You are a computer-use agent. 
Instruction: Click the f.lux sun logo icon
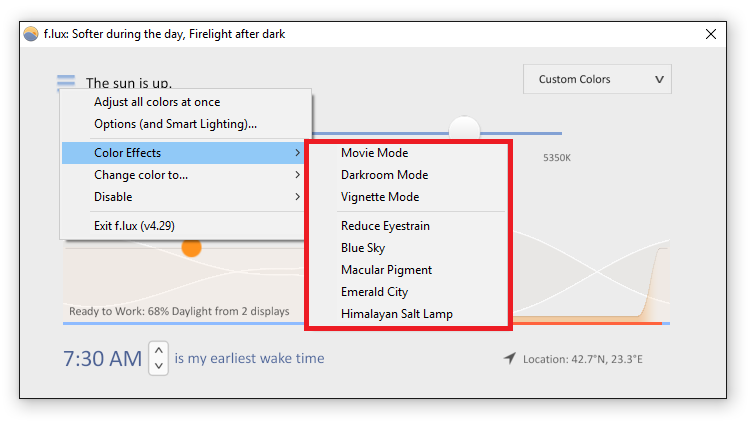[x=31, y=34]
